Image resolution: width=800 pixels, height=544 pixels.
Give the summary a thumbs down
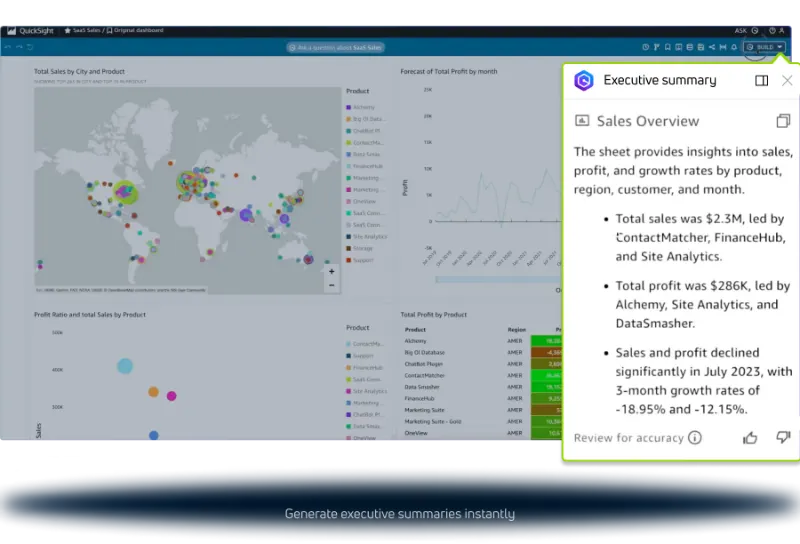click(783, 437)
